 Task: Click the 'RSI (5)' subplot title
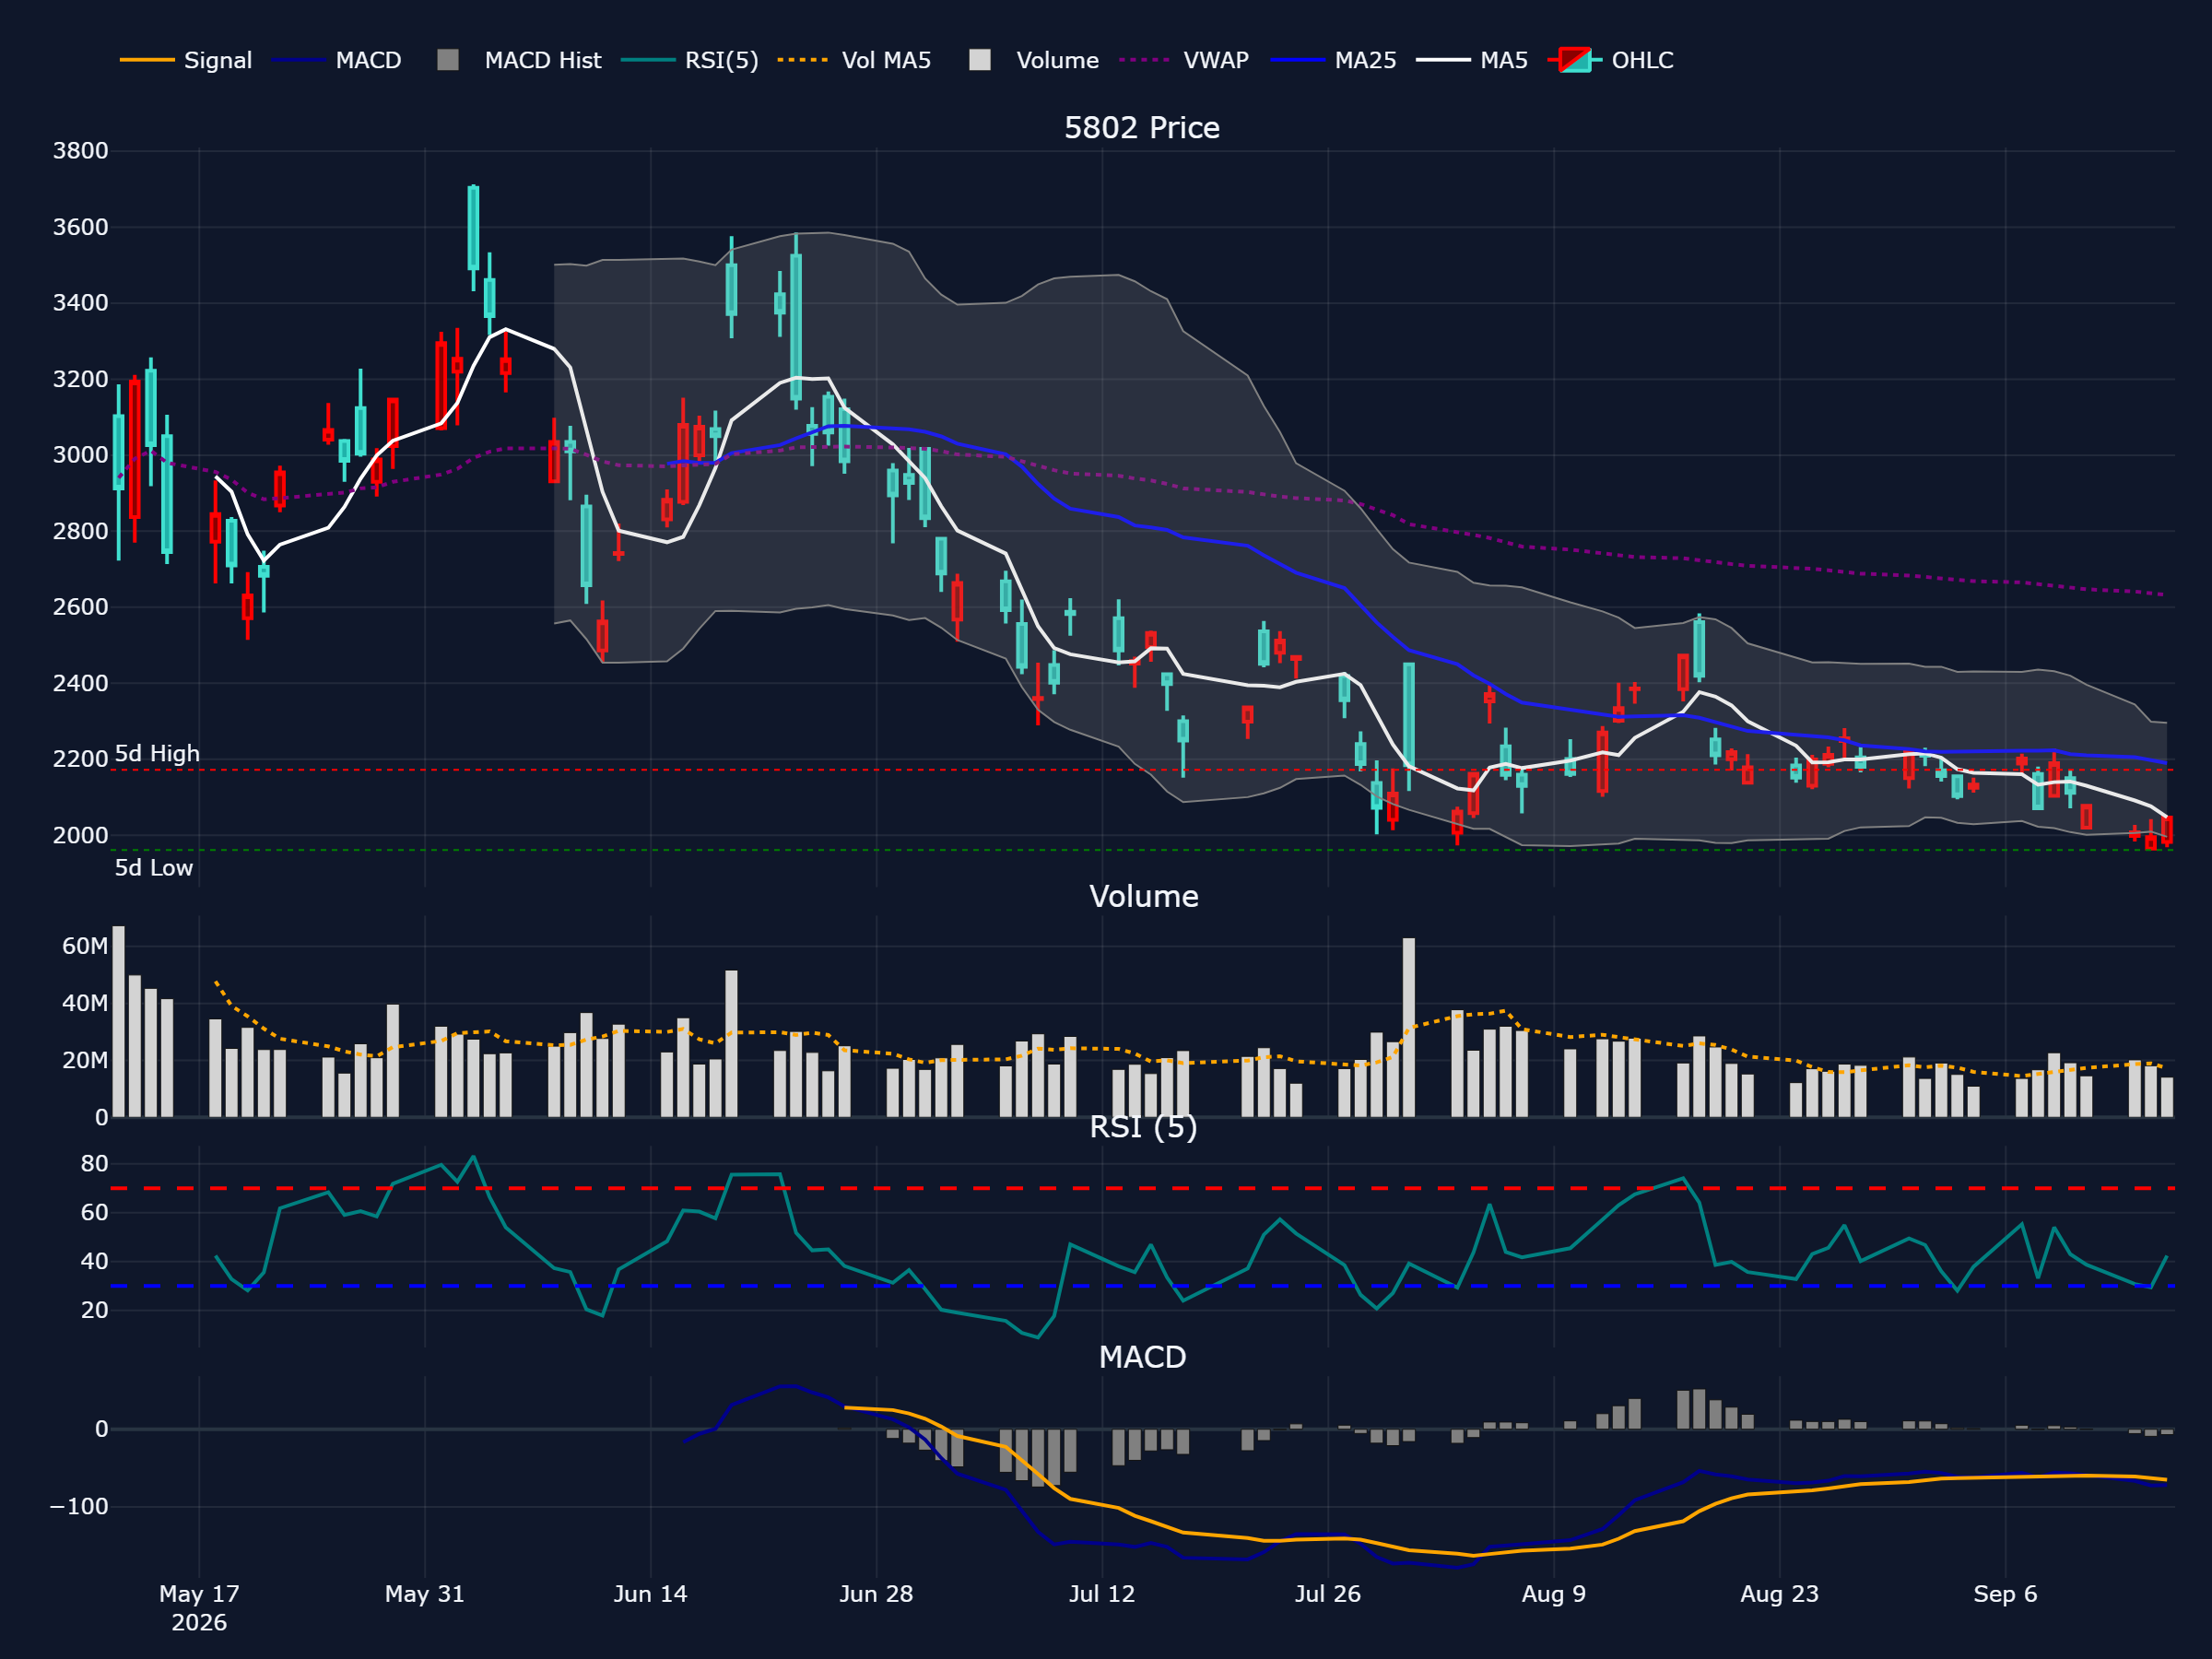pos(1143,1127)
